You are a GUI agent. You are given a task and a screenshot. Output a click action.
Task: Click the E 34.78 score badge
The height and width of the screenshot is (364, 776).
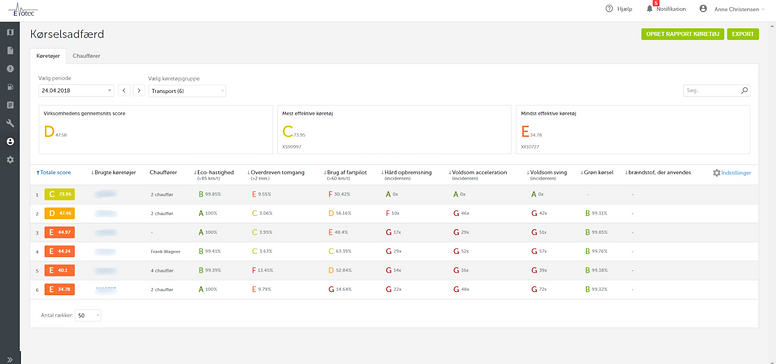pyautogui.click(x=60, y=289)
